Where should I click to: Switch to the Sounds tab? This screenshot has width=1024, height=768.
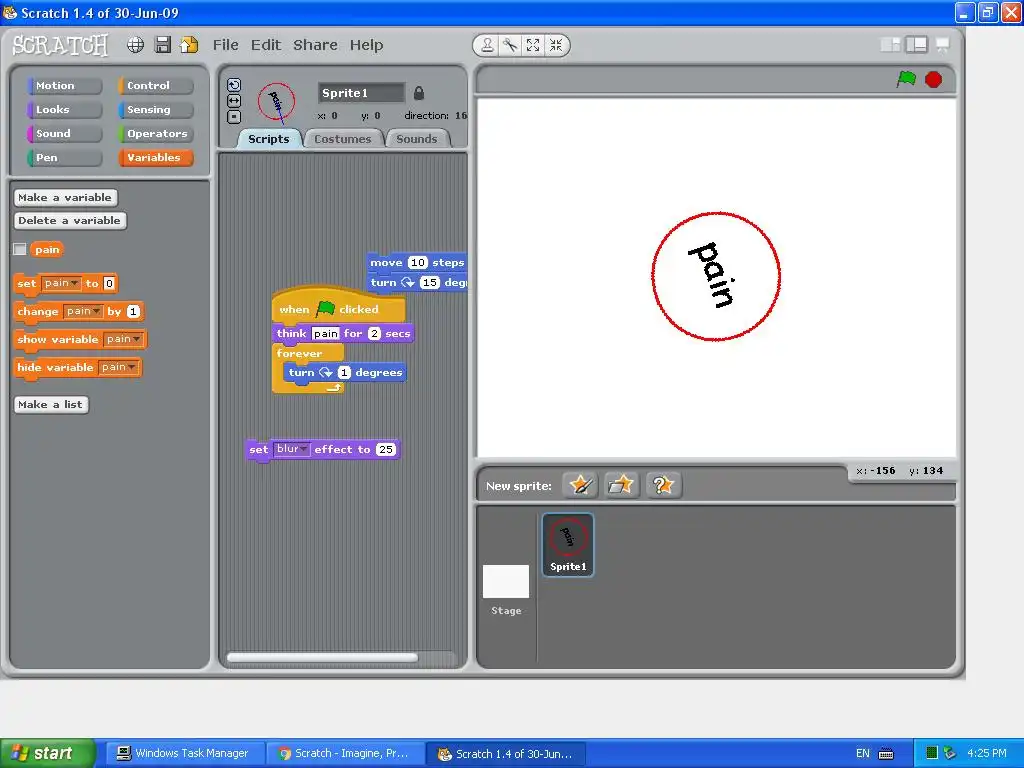pos(416,139)
